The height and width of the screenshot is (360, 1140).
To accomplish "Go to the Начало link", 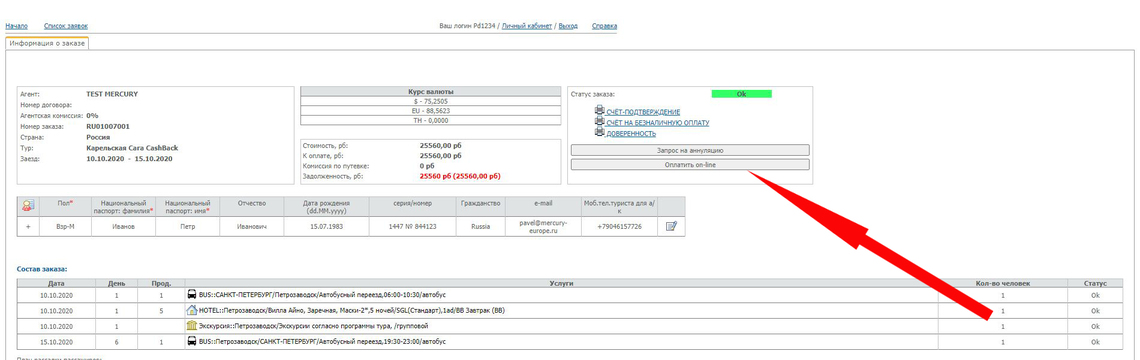I will [x=17, y=26].
